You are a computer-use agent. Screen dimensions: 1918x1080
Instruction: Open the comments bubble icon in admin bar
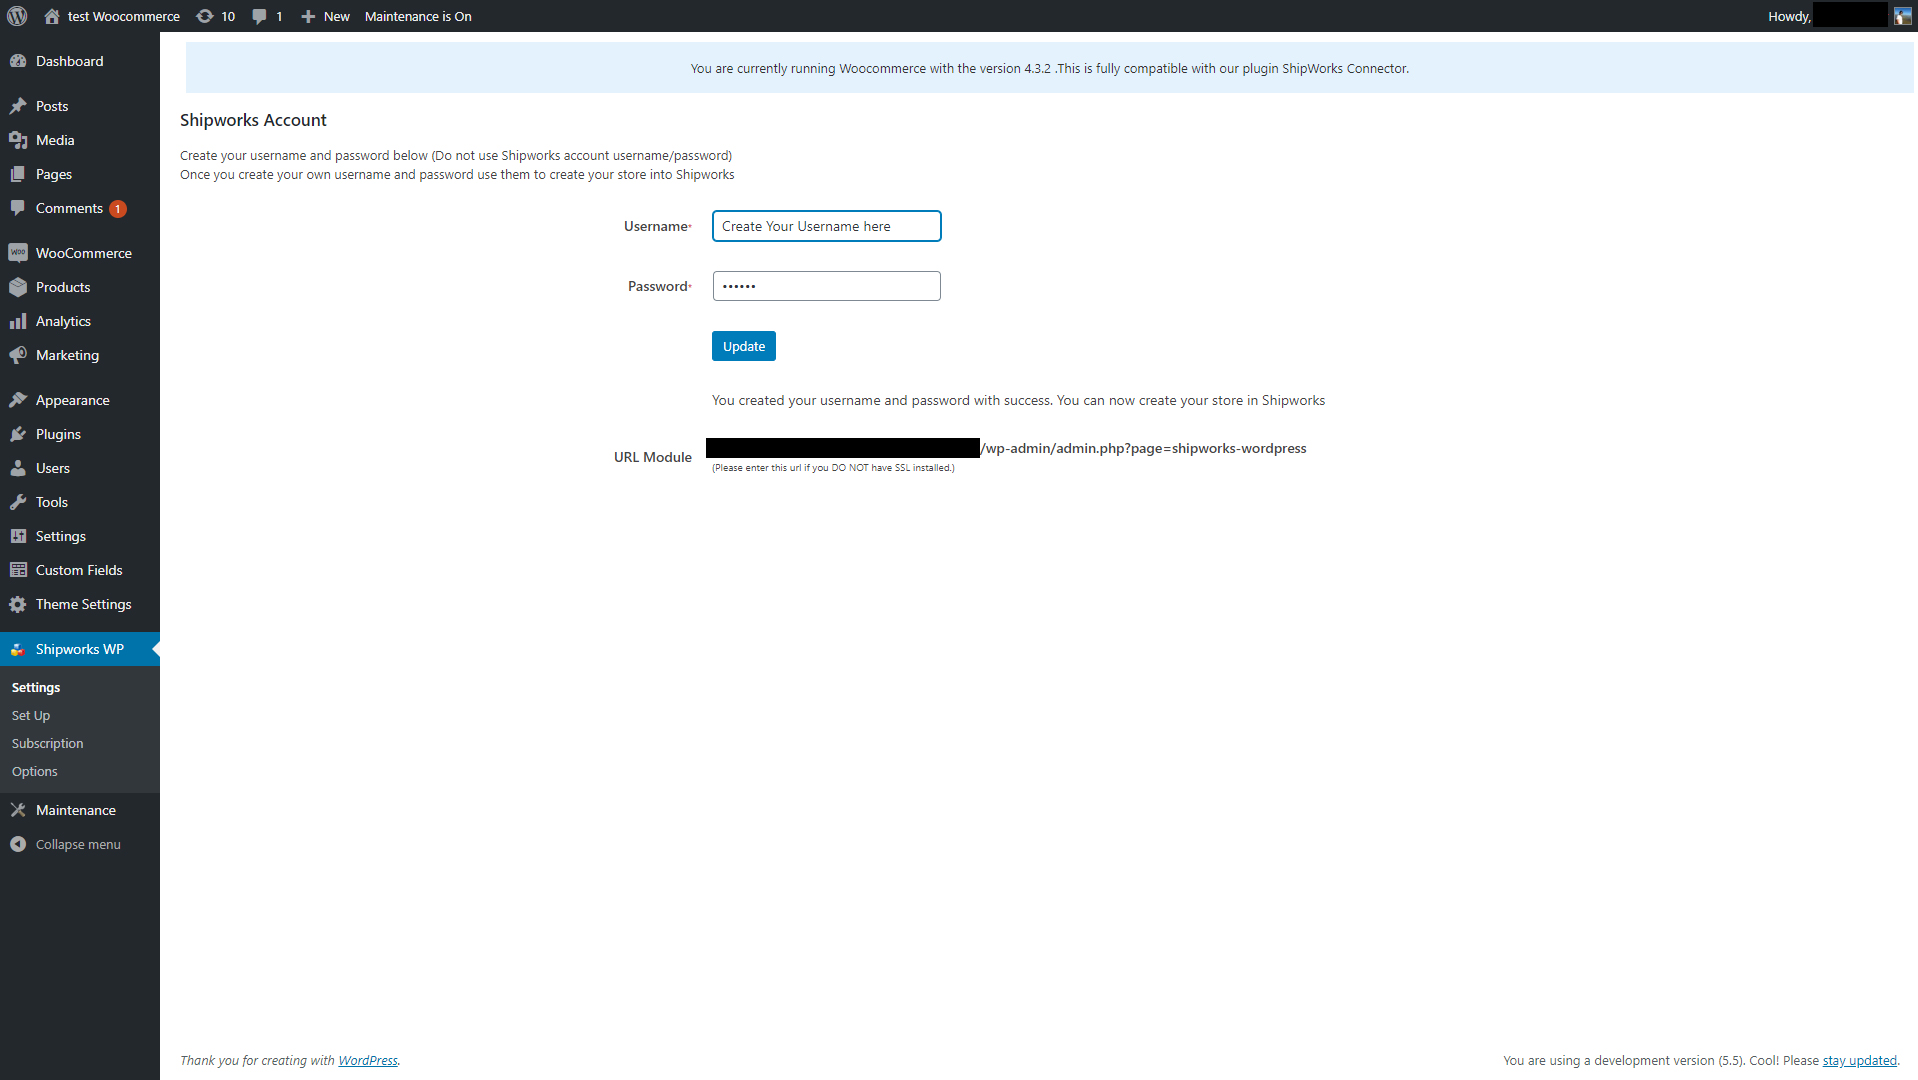pos(260,16)
